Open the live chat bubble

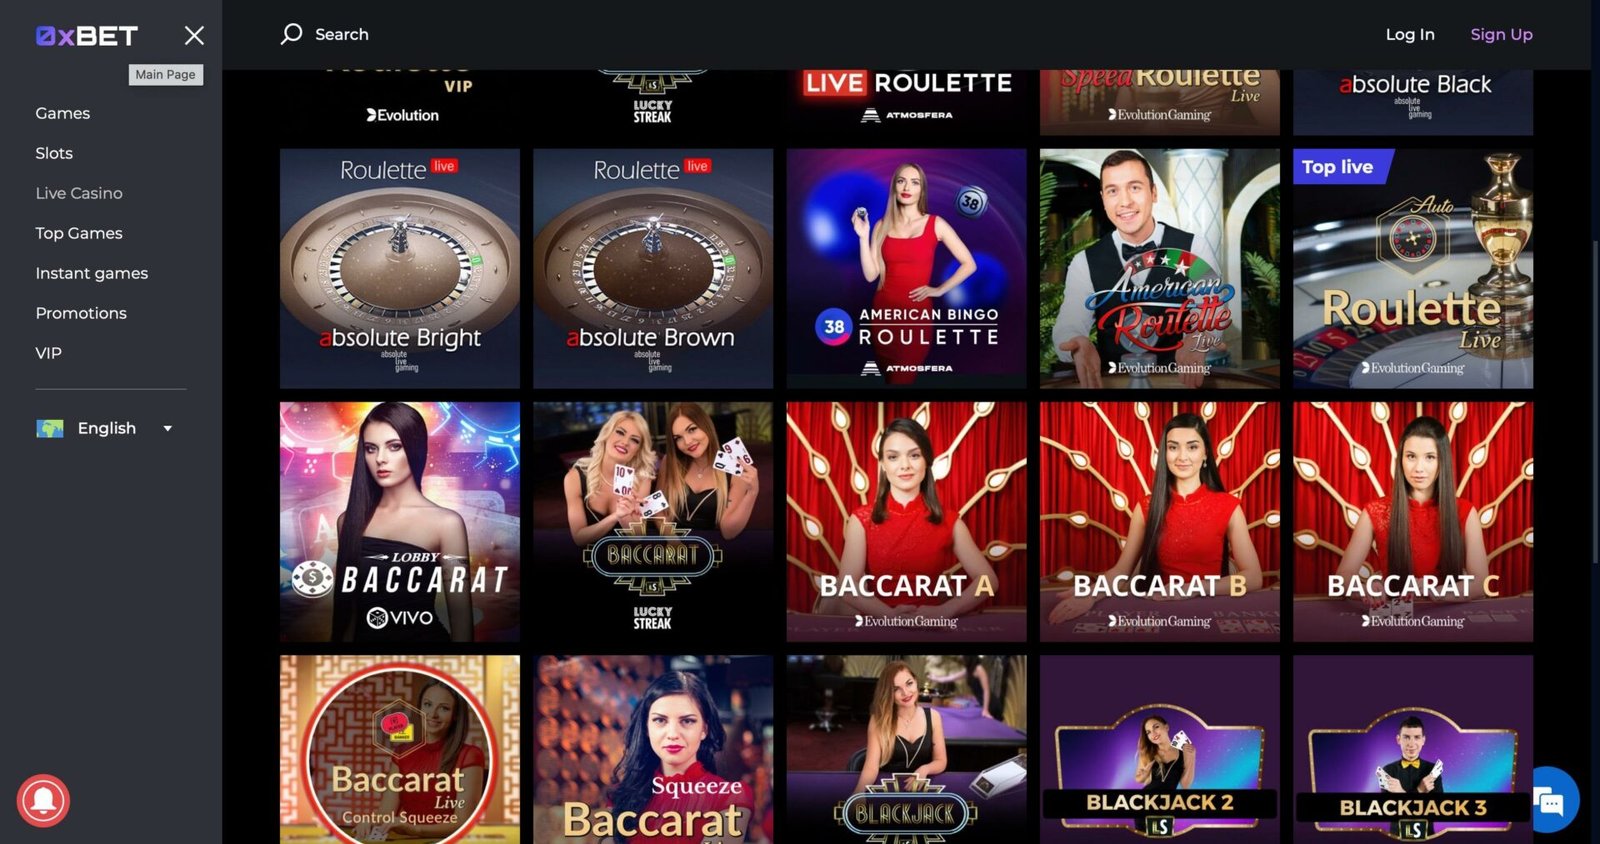click(x=1549, y=800)
